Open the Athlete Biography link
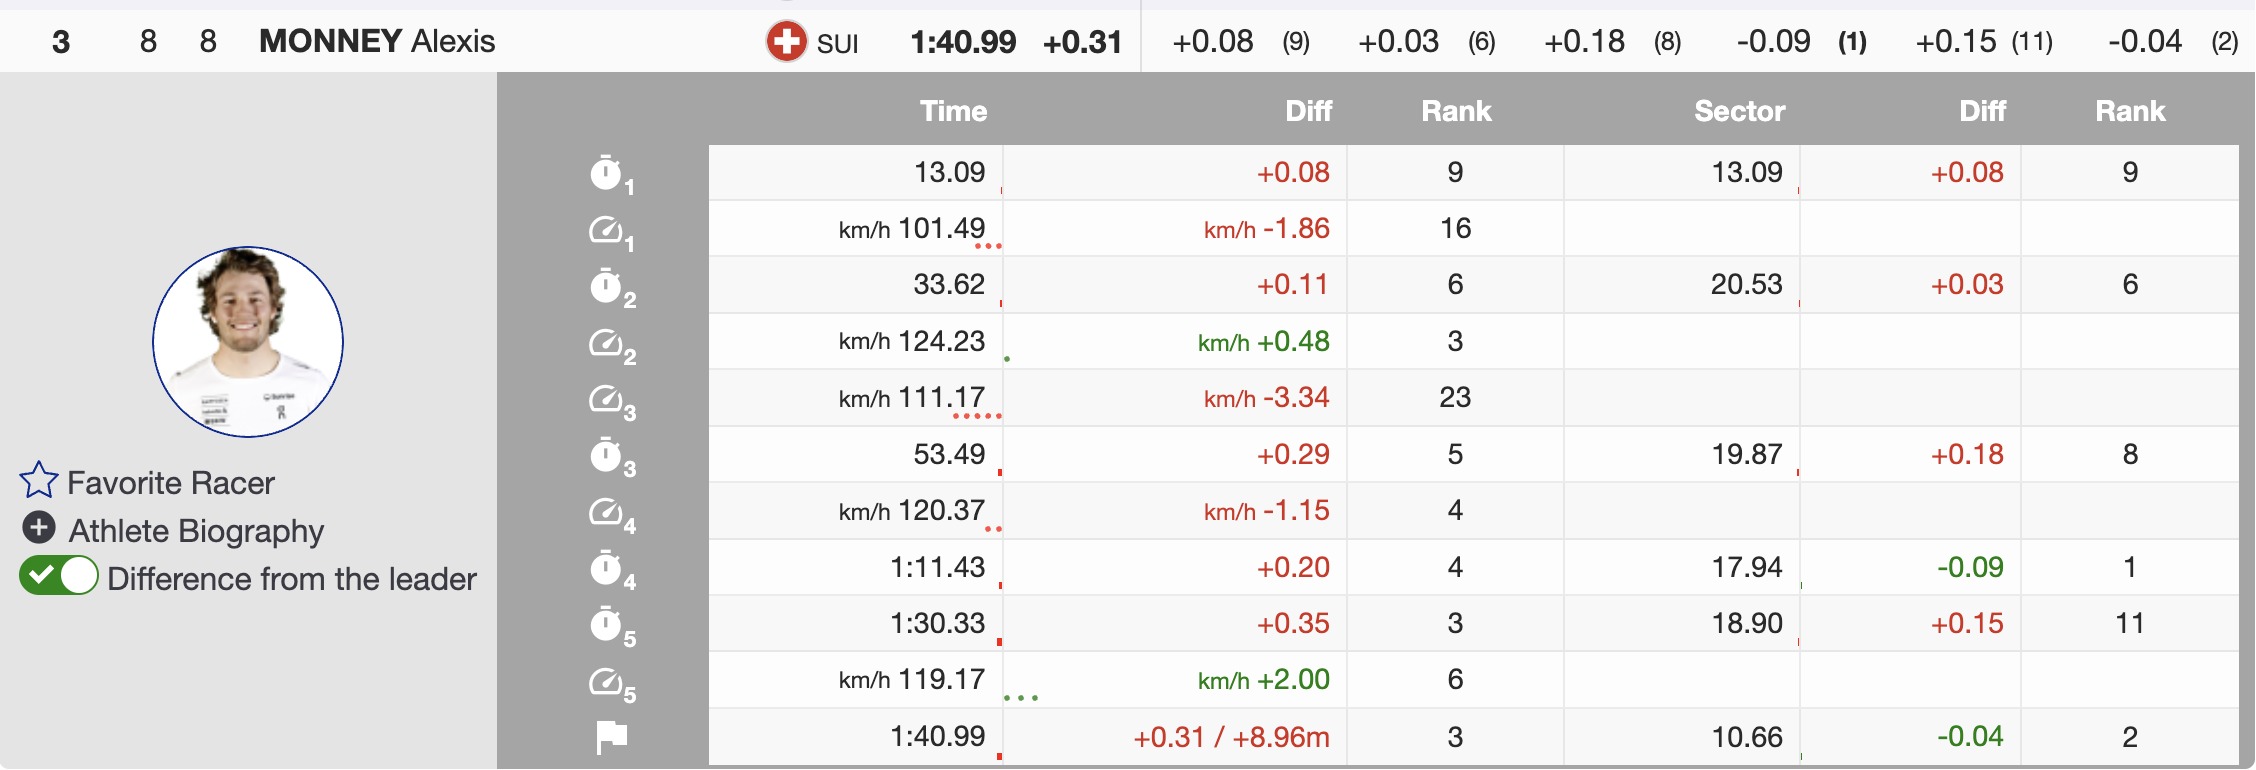The width and height of the screenshot is (2256, 770). coord(196,531)
